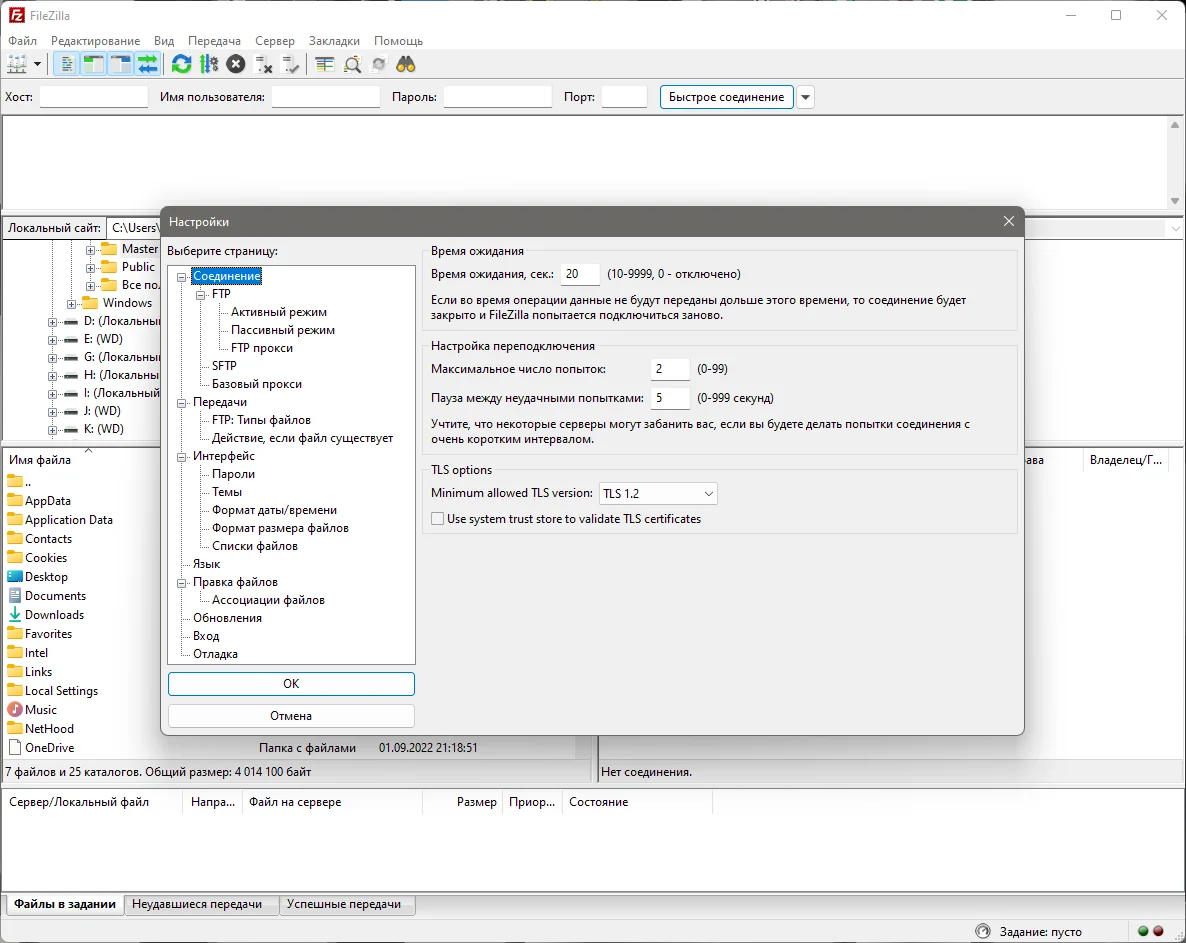Click the Music icon in file list
1186x943 pixels.
click(14, 709)
